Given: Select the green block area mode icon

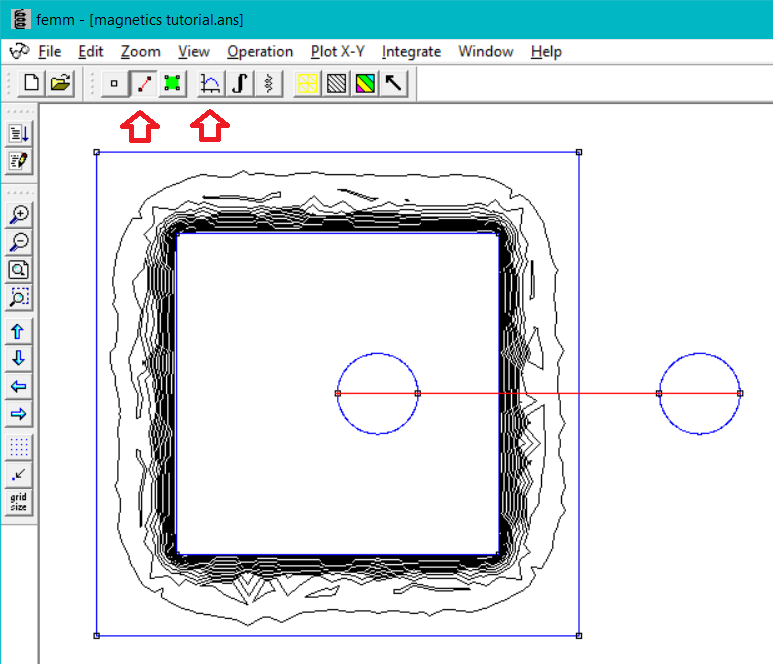Looking at the screenshot, I should [172, 83].
